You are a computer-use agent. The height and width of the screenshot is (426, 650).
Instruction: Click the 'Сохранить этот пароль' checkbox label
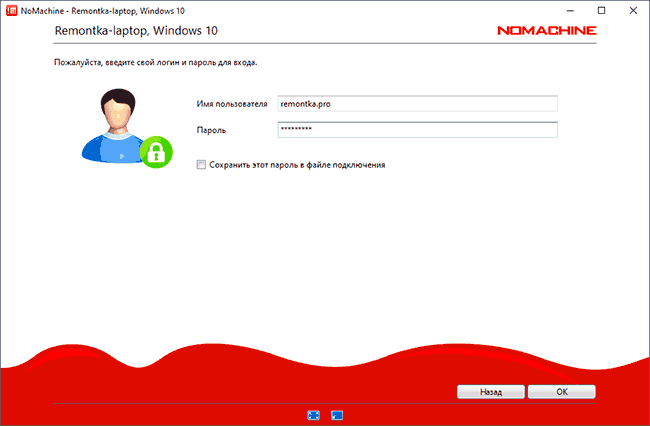tap(297, 164)
